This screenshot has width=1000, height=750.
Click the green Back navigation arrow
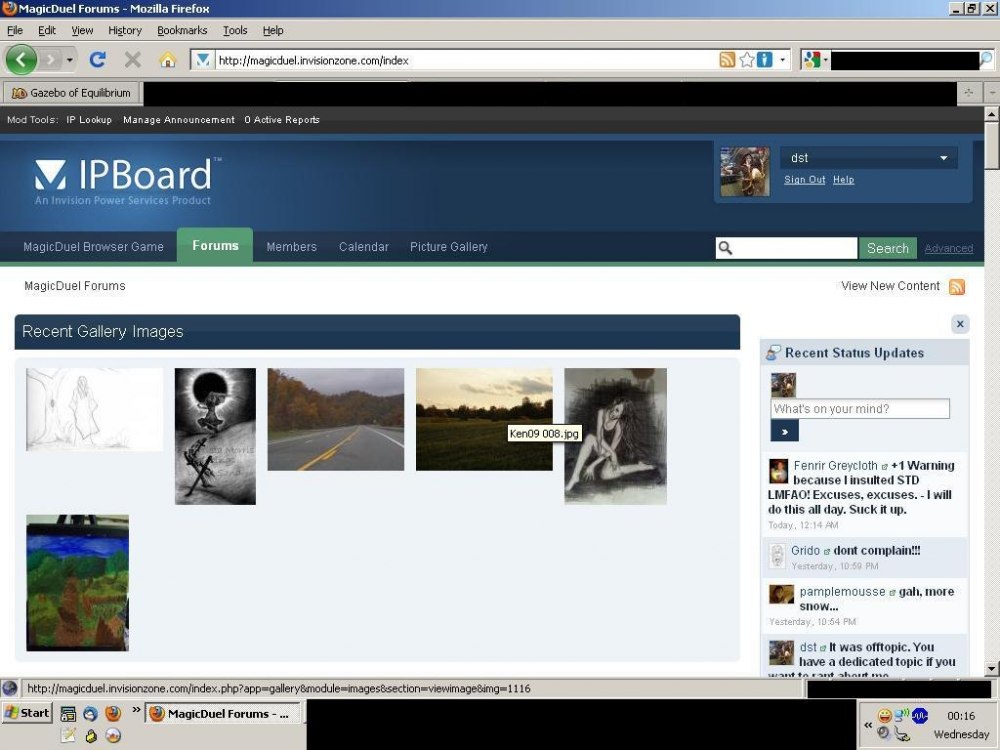pyautogui.click(x=21, y=60)
